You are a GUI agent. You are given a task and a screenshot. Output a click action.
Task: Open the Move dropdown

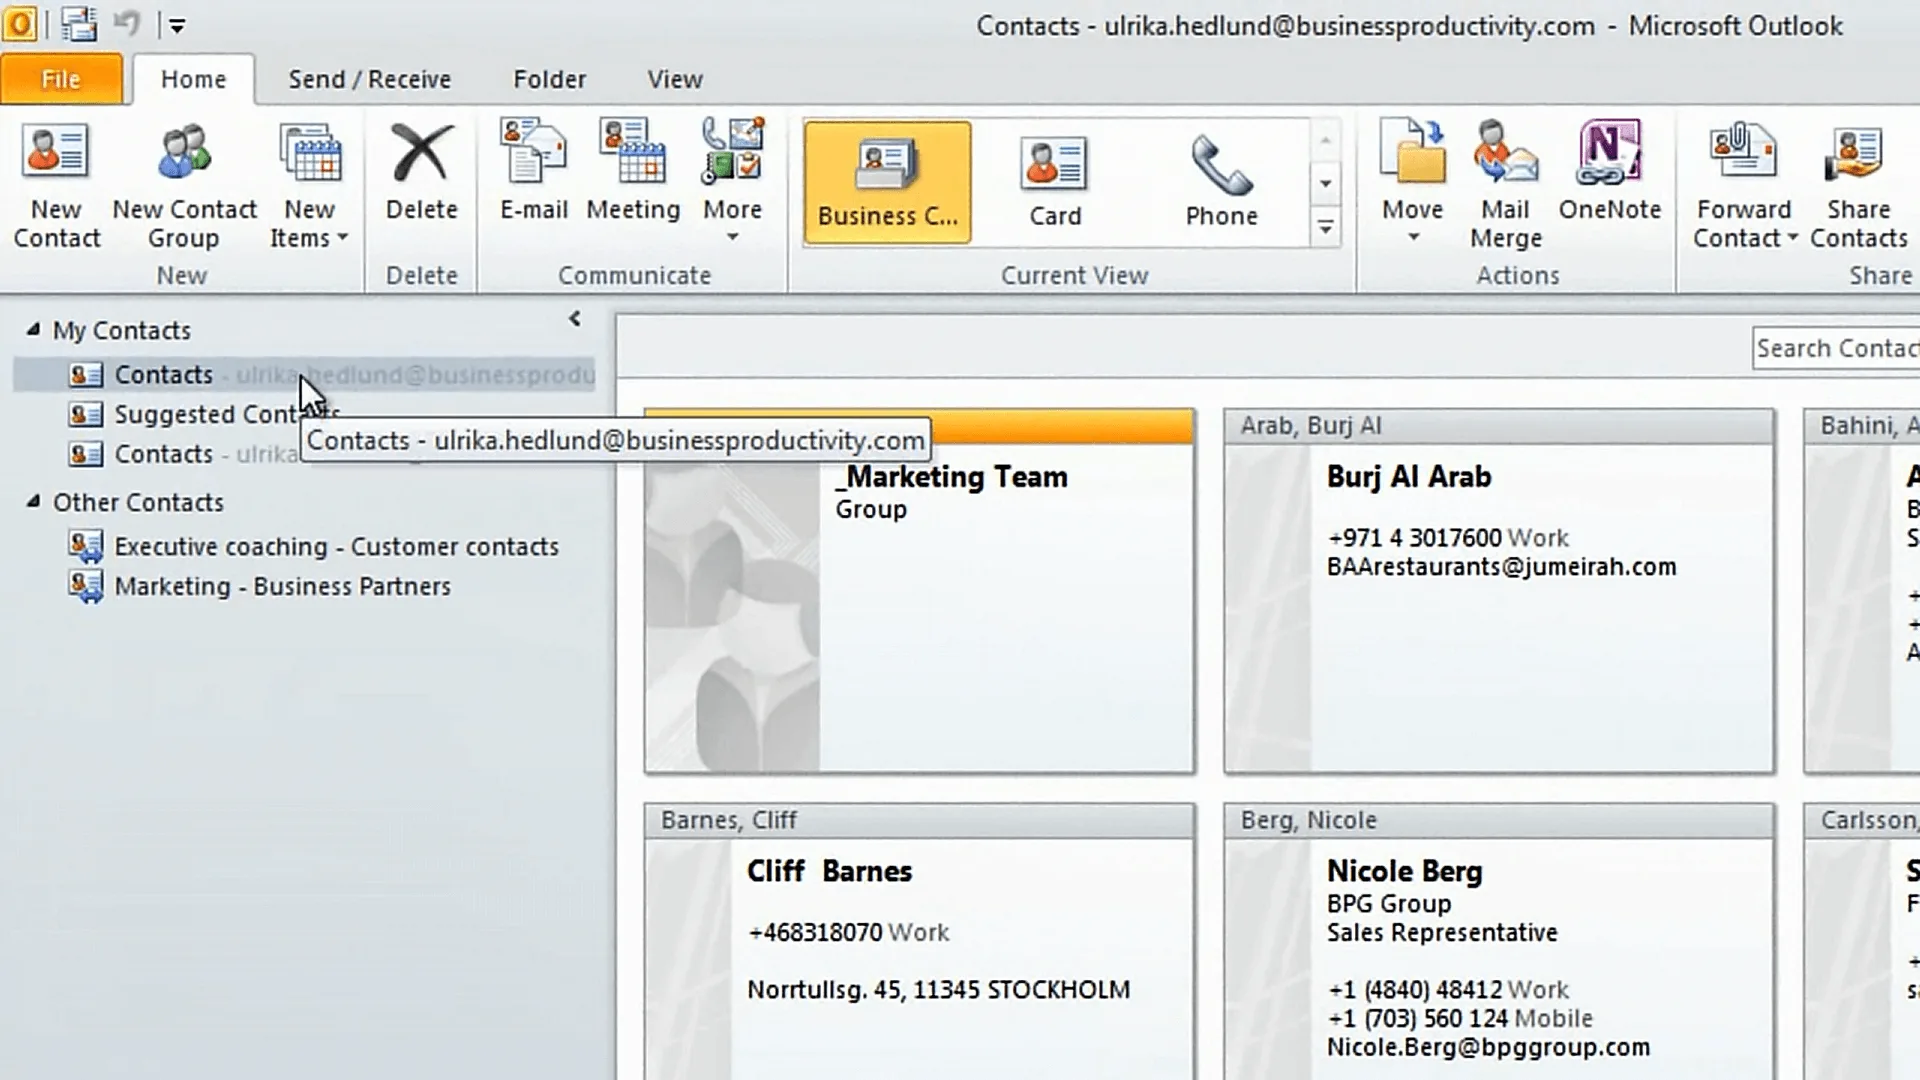click(1412, 182)
